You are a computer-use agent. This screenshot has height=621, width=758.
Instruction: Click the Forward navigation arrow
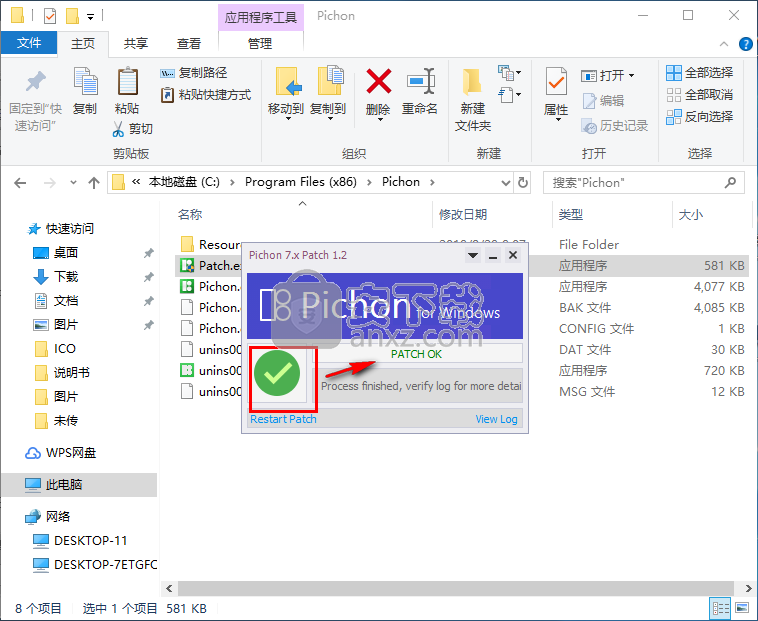pos(49,183)
